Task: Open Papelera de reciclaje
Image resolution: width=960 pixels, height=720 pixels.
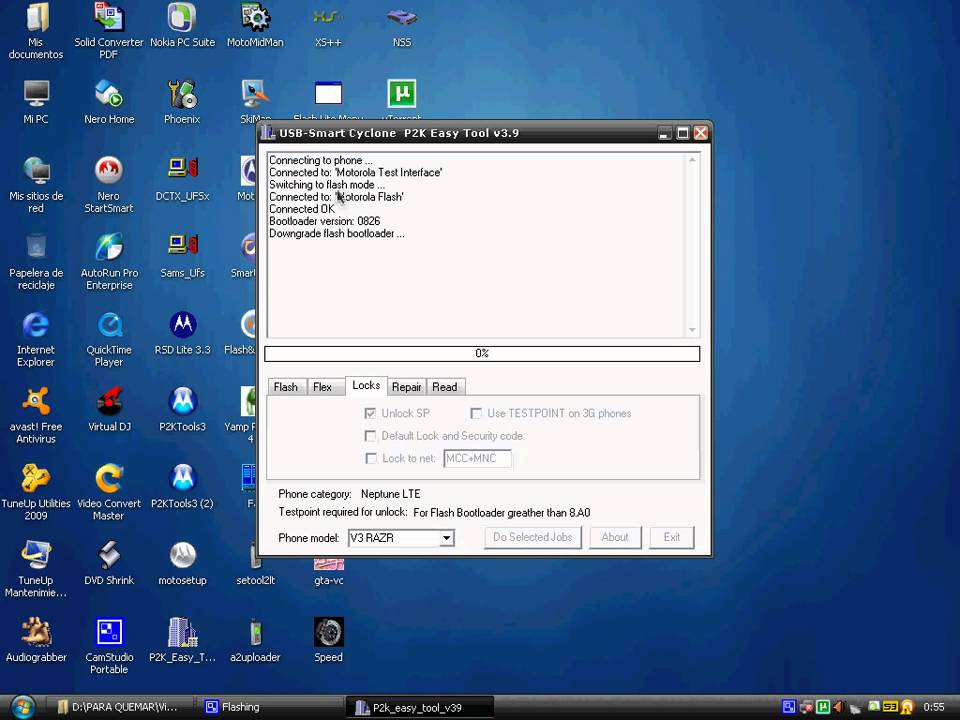Action: tap(36, 261)
